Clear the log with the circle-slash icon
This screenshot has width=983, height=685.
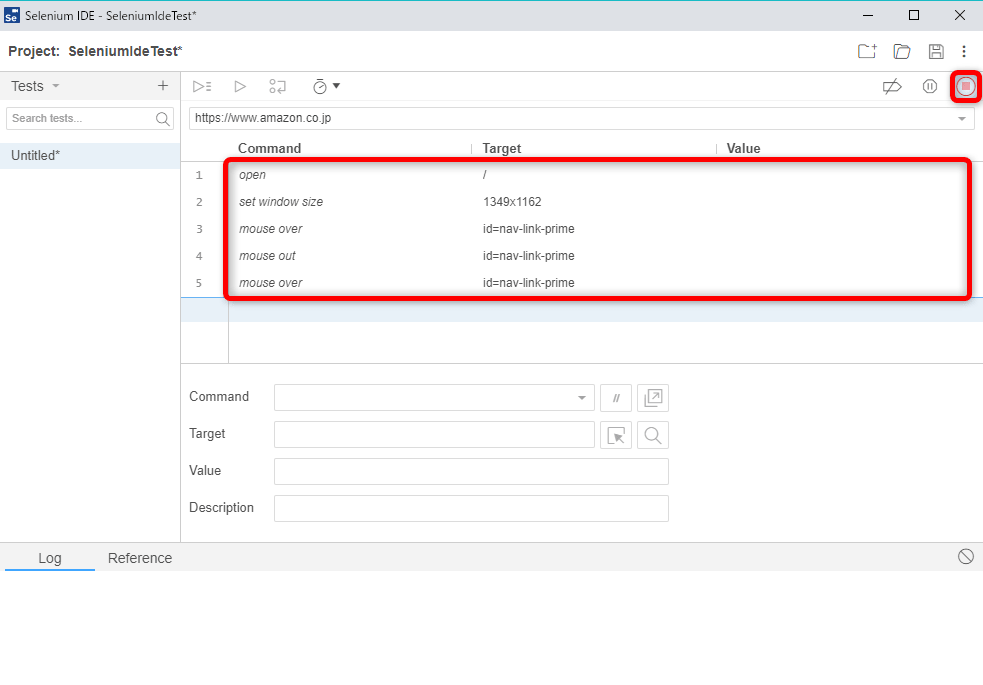coord(965,557)
